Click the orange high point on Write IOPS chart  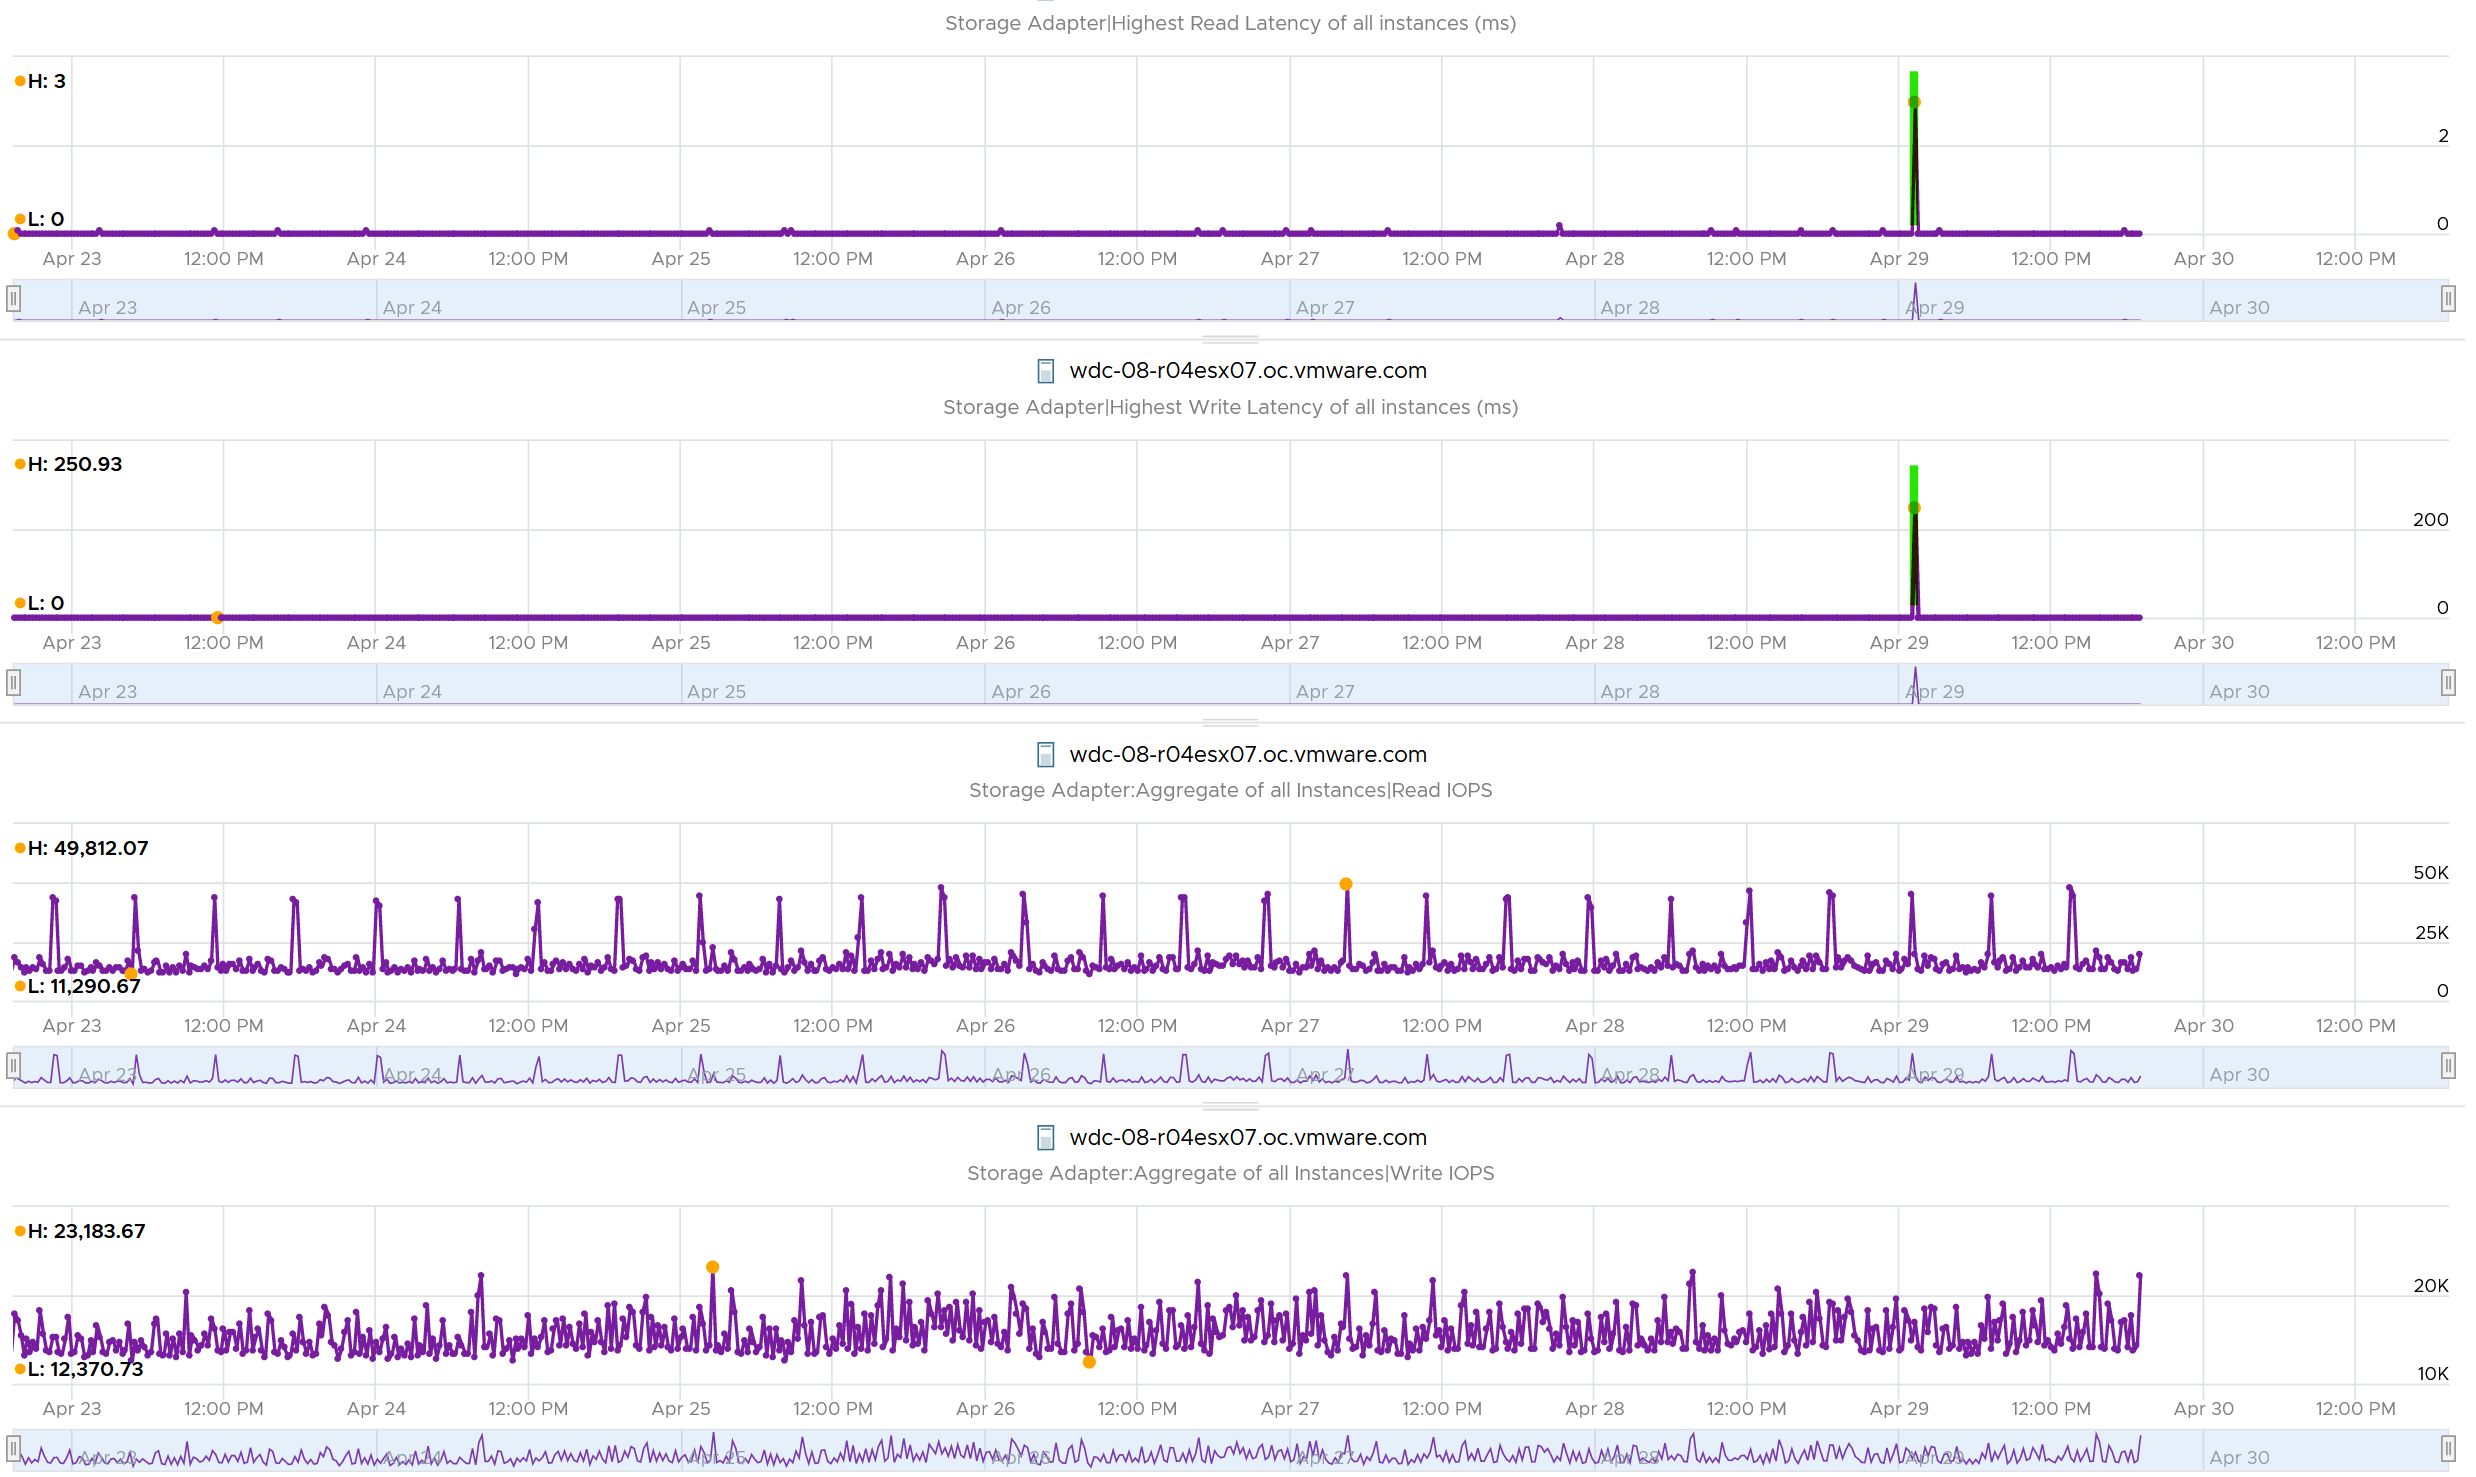[713, 1268]
